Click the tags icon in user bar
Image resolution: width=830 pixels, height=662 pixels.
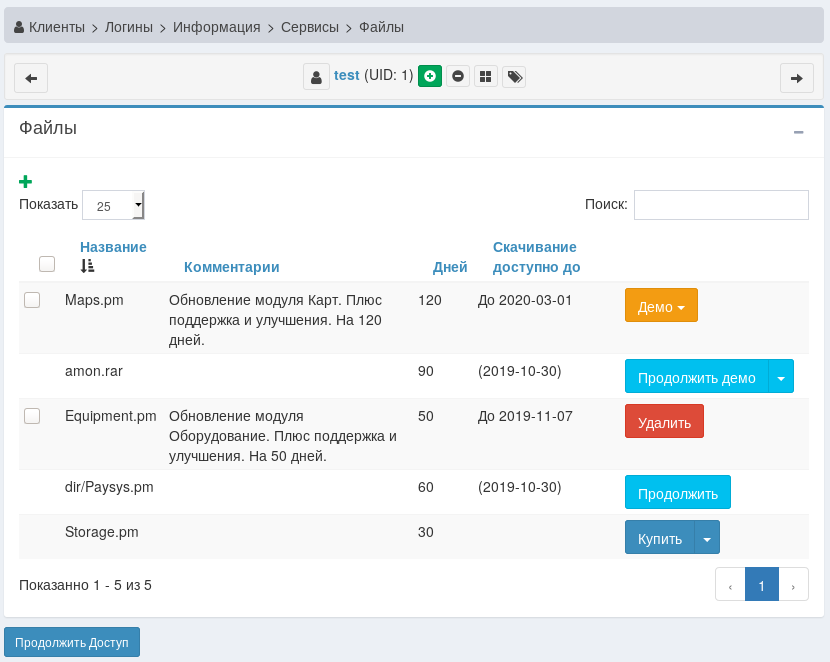click(x=514, y=76)
